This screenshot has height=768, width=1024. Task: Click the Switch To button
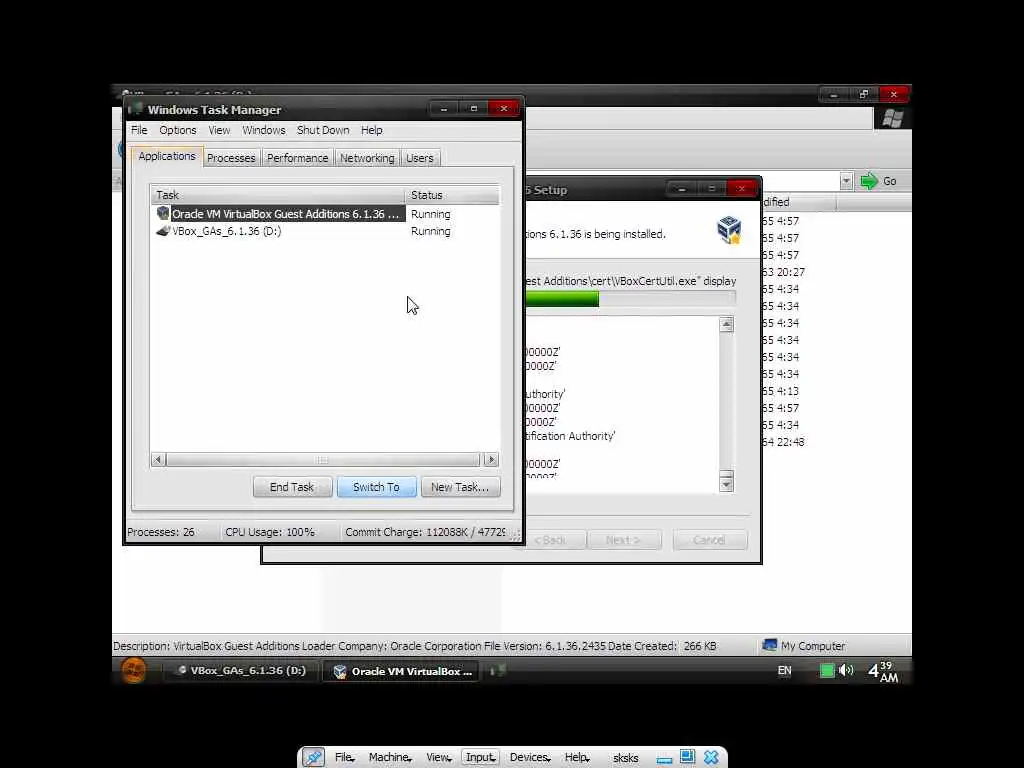click(376, 487)
